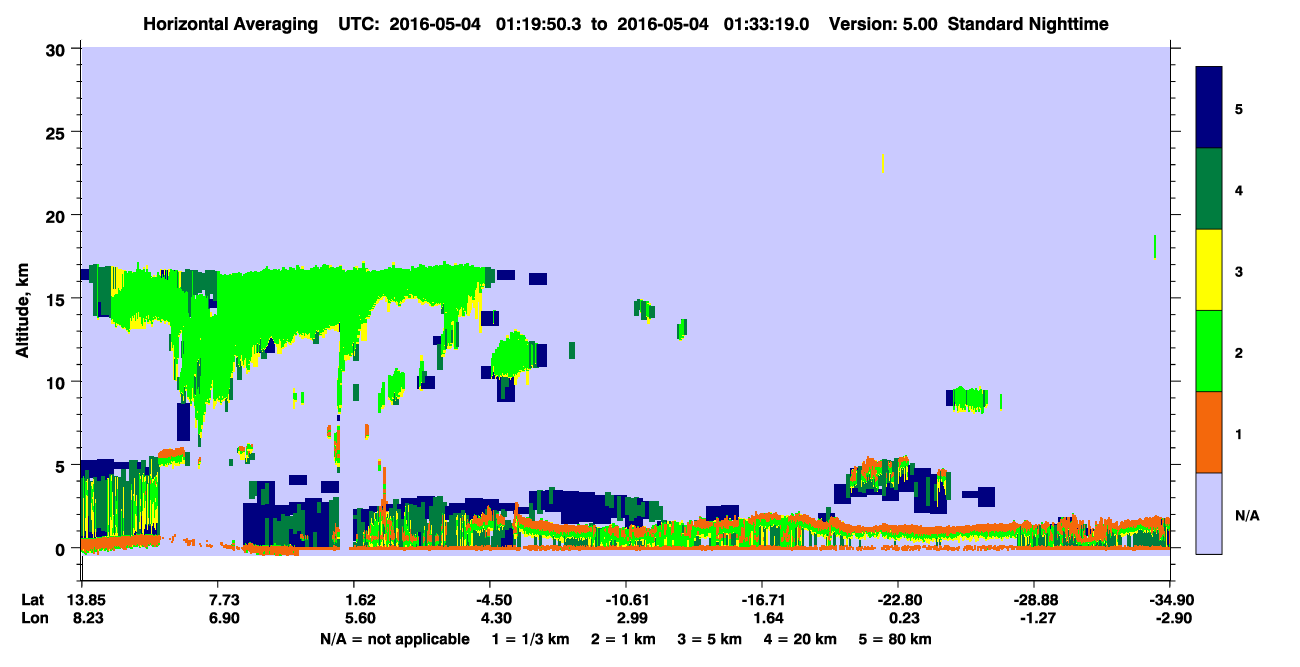Click the 'N/A = not applicable' legend text
The image size is (1300, 667).
[394, 639]
